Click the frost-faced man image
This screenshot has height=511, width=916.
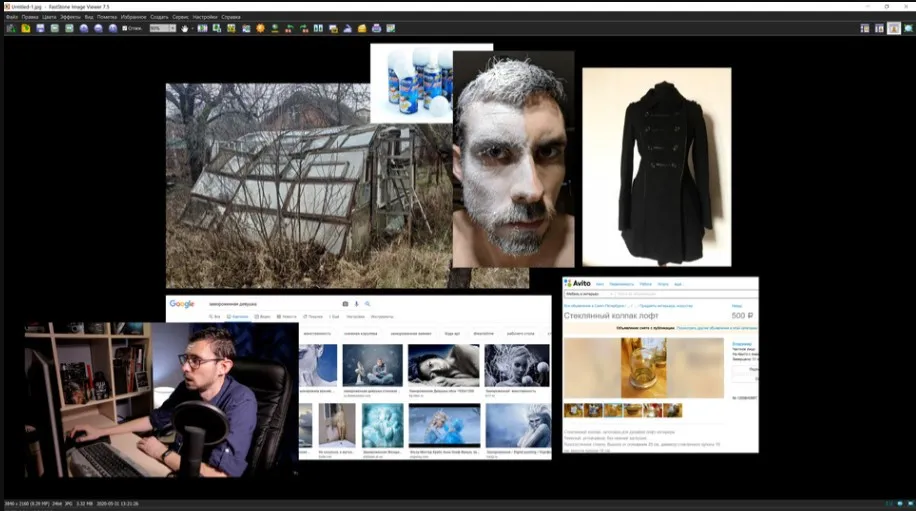(x=513, y=159)
